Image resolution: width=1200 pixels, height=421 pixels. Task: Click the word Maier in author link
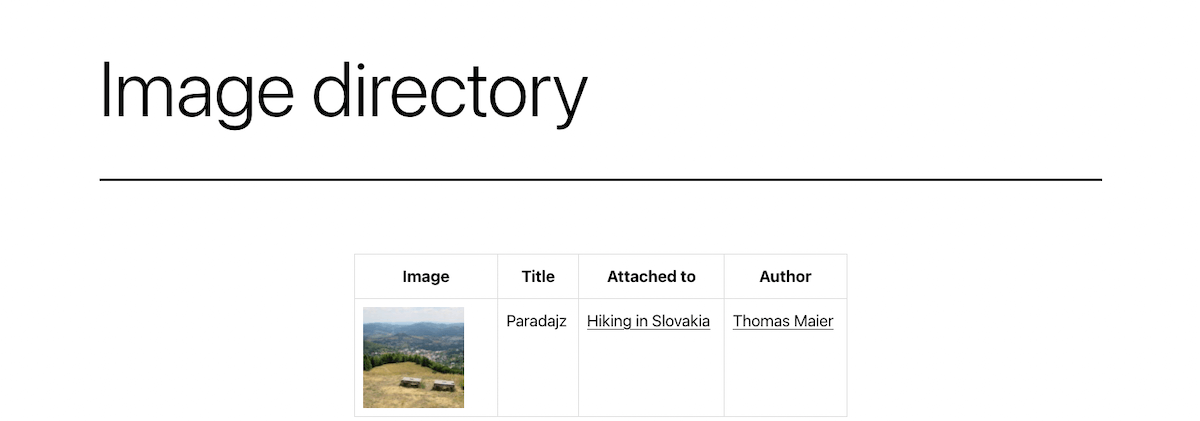tap(811, 321)
